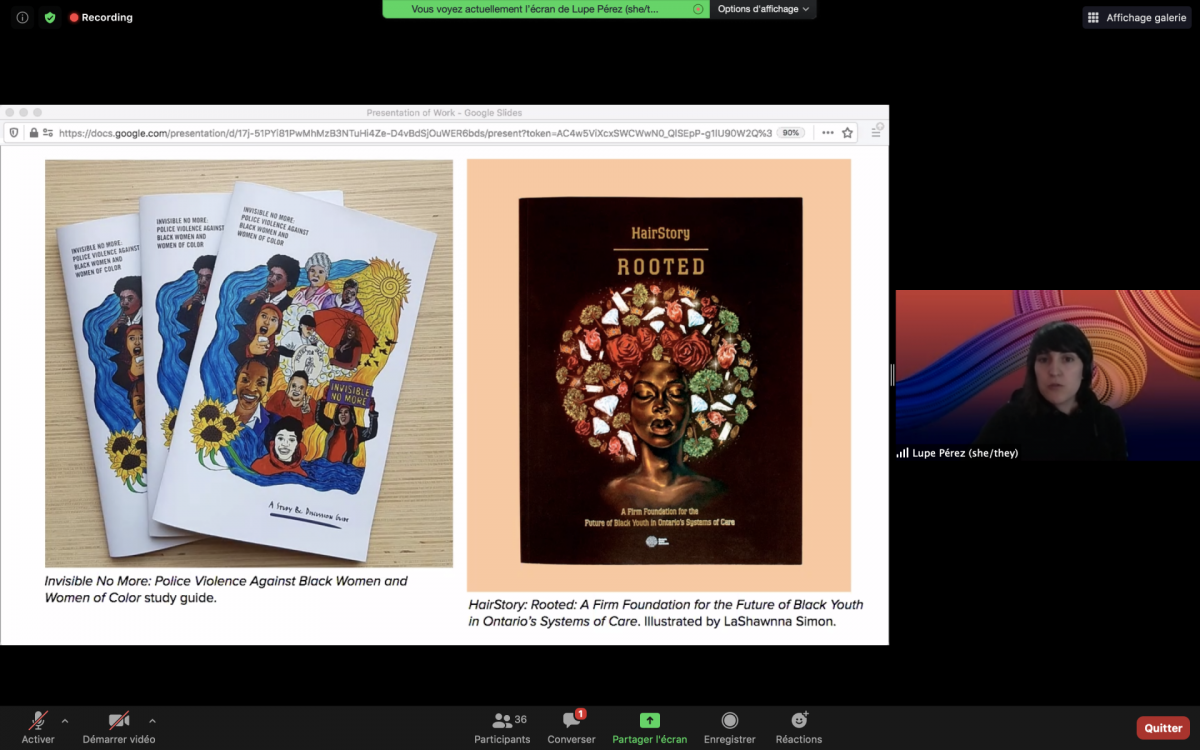
Task: Click the sharing banner text about Lupe Pérez's screen
Action: [535, 9]
